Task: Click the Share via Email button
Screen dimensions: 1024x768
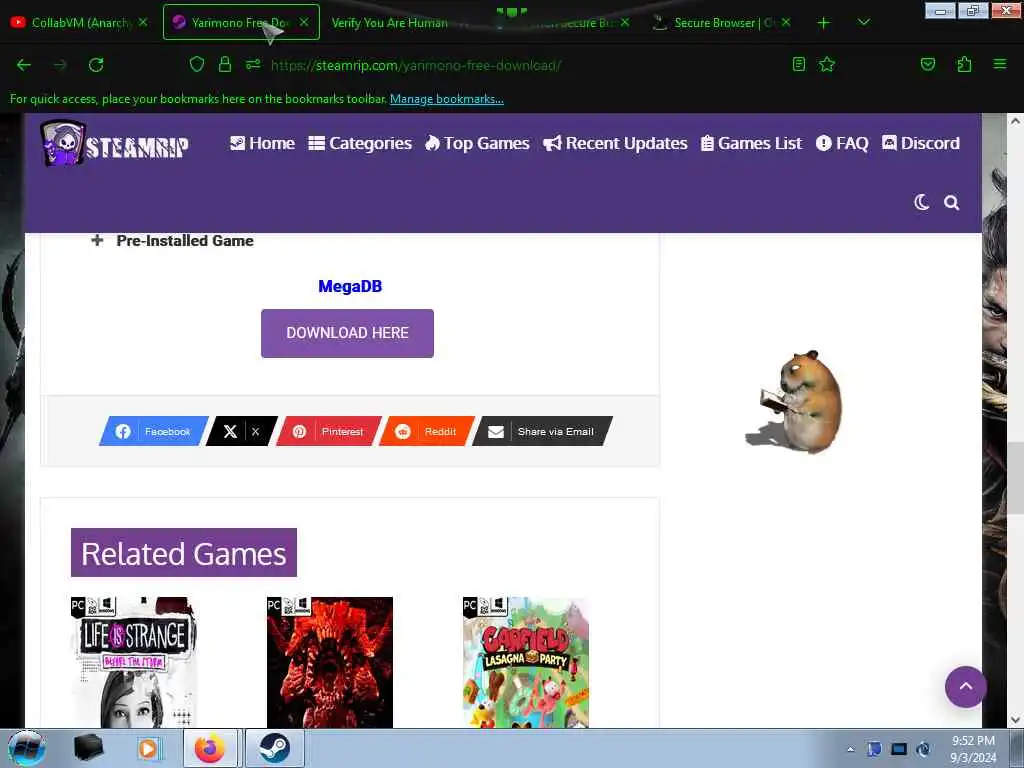Action: coord(542,431)
